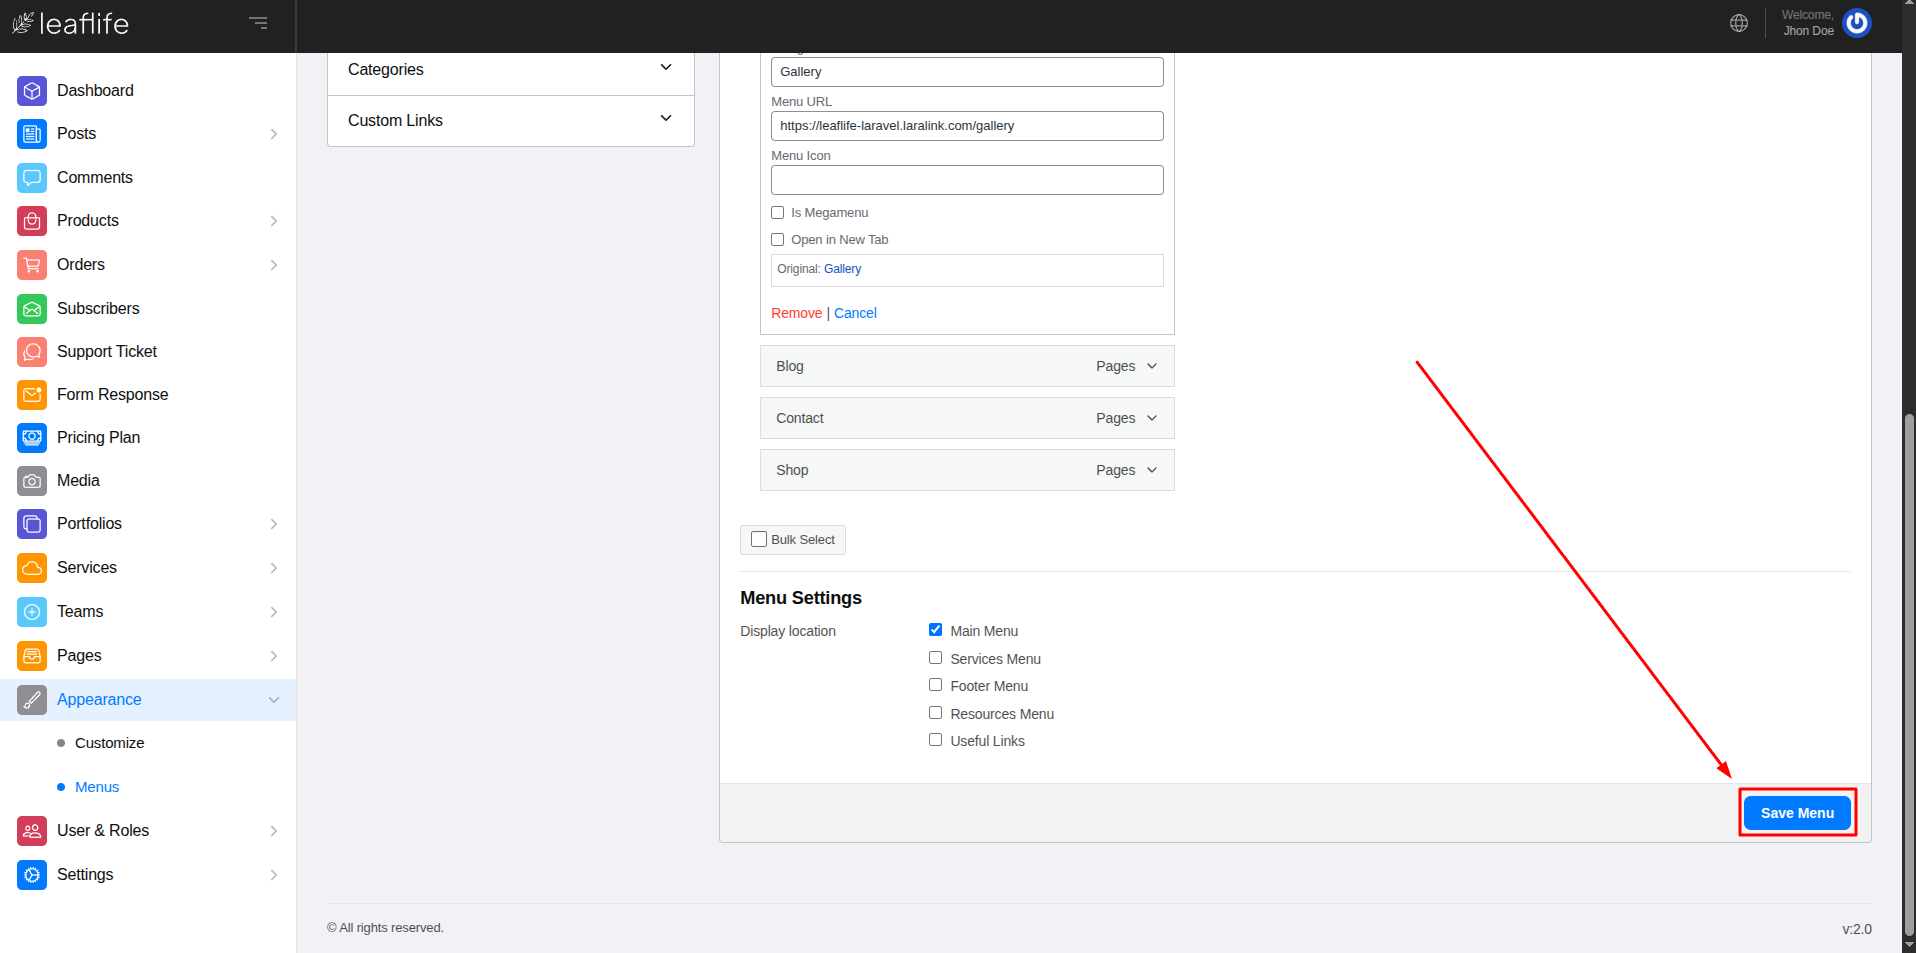Screen dimensions: 1916x953
Task: Expand the Services submenu chevron
Action: [x=273, y=568]
